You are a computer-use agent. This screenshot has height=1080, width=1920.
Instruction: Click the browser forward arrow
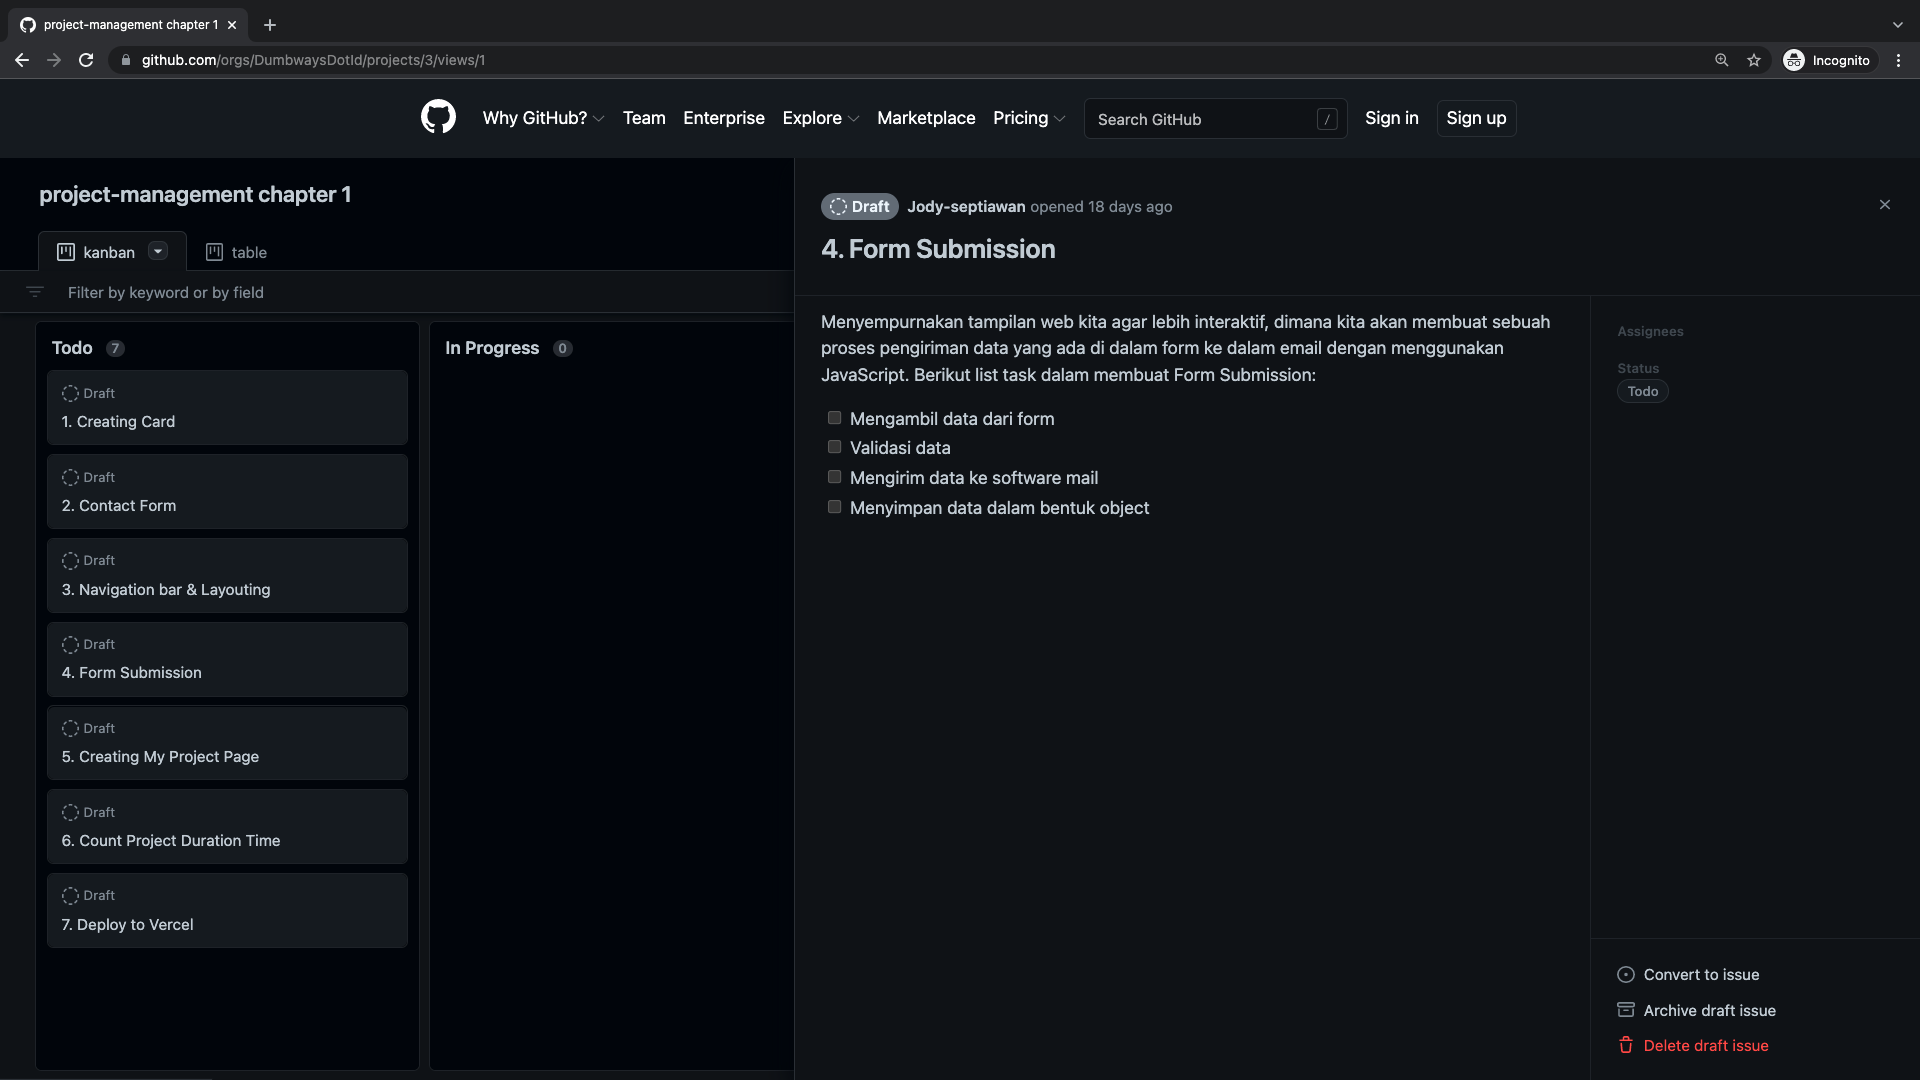[x=54, y=60]
